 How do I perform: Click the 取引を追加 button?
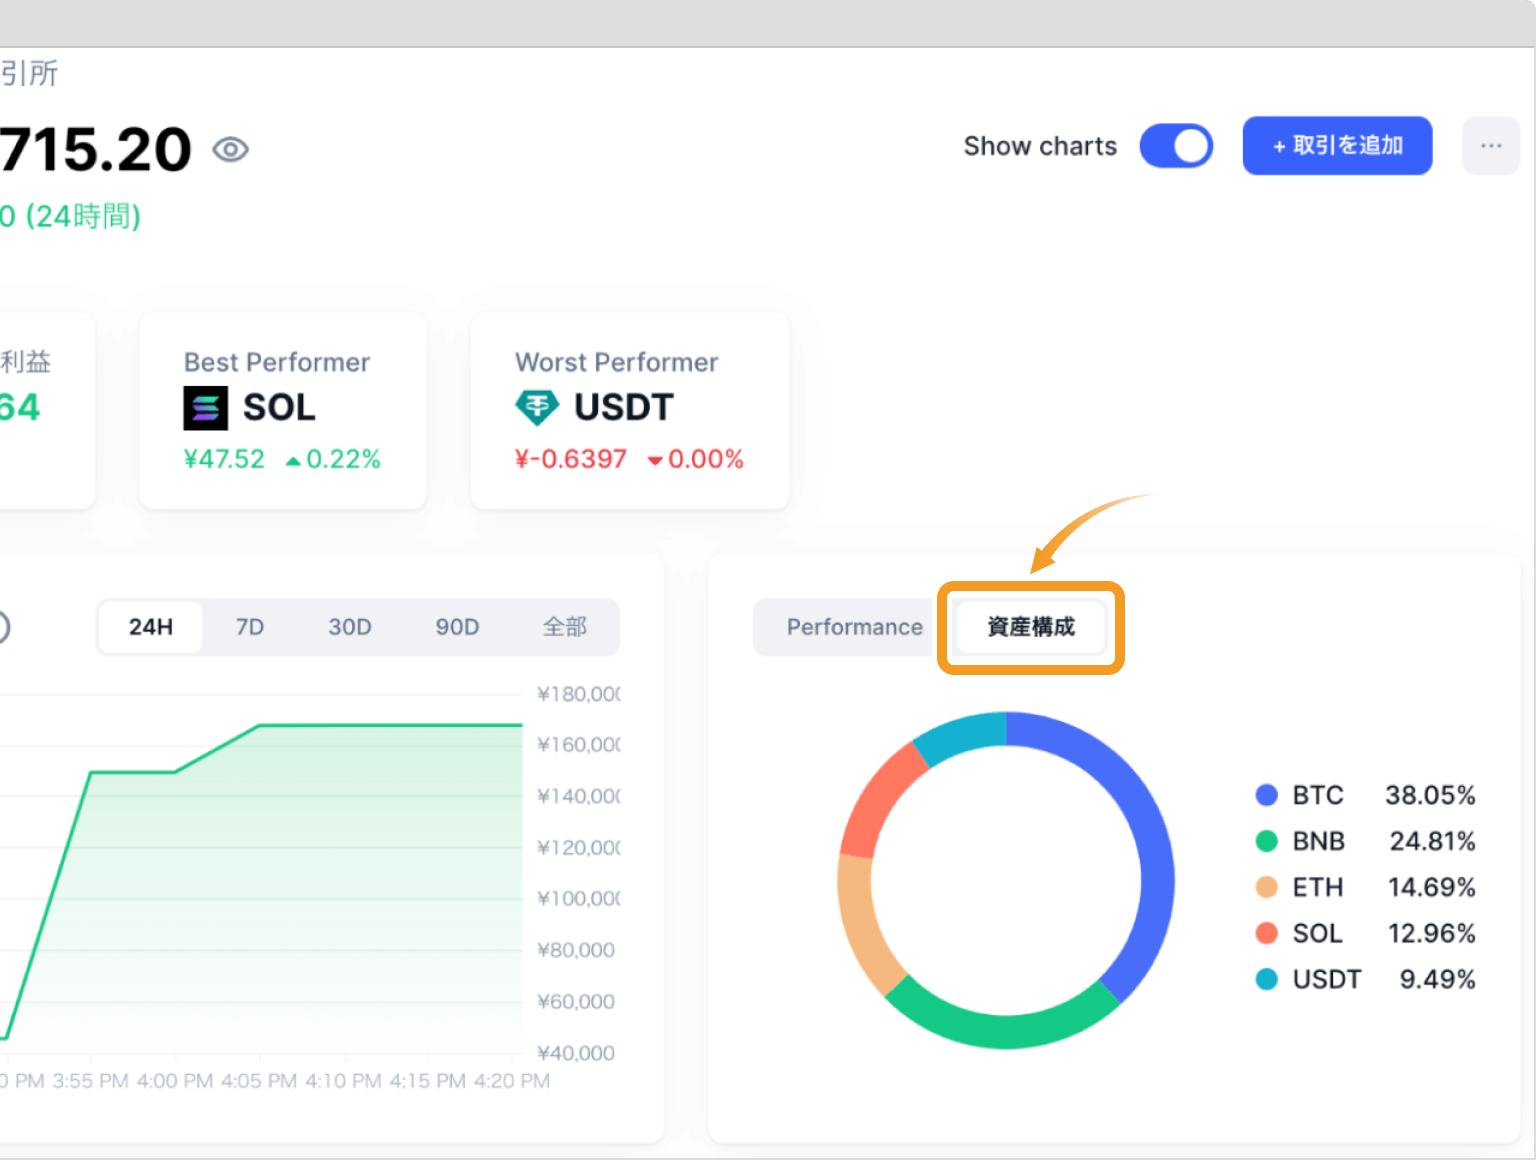(1337, 146)
